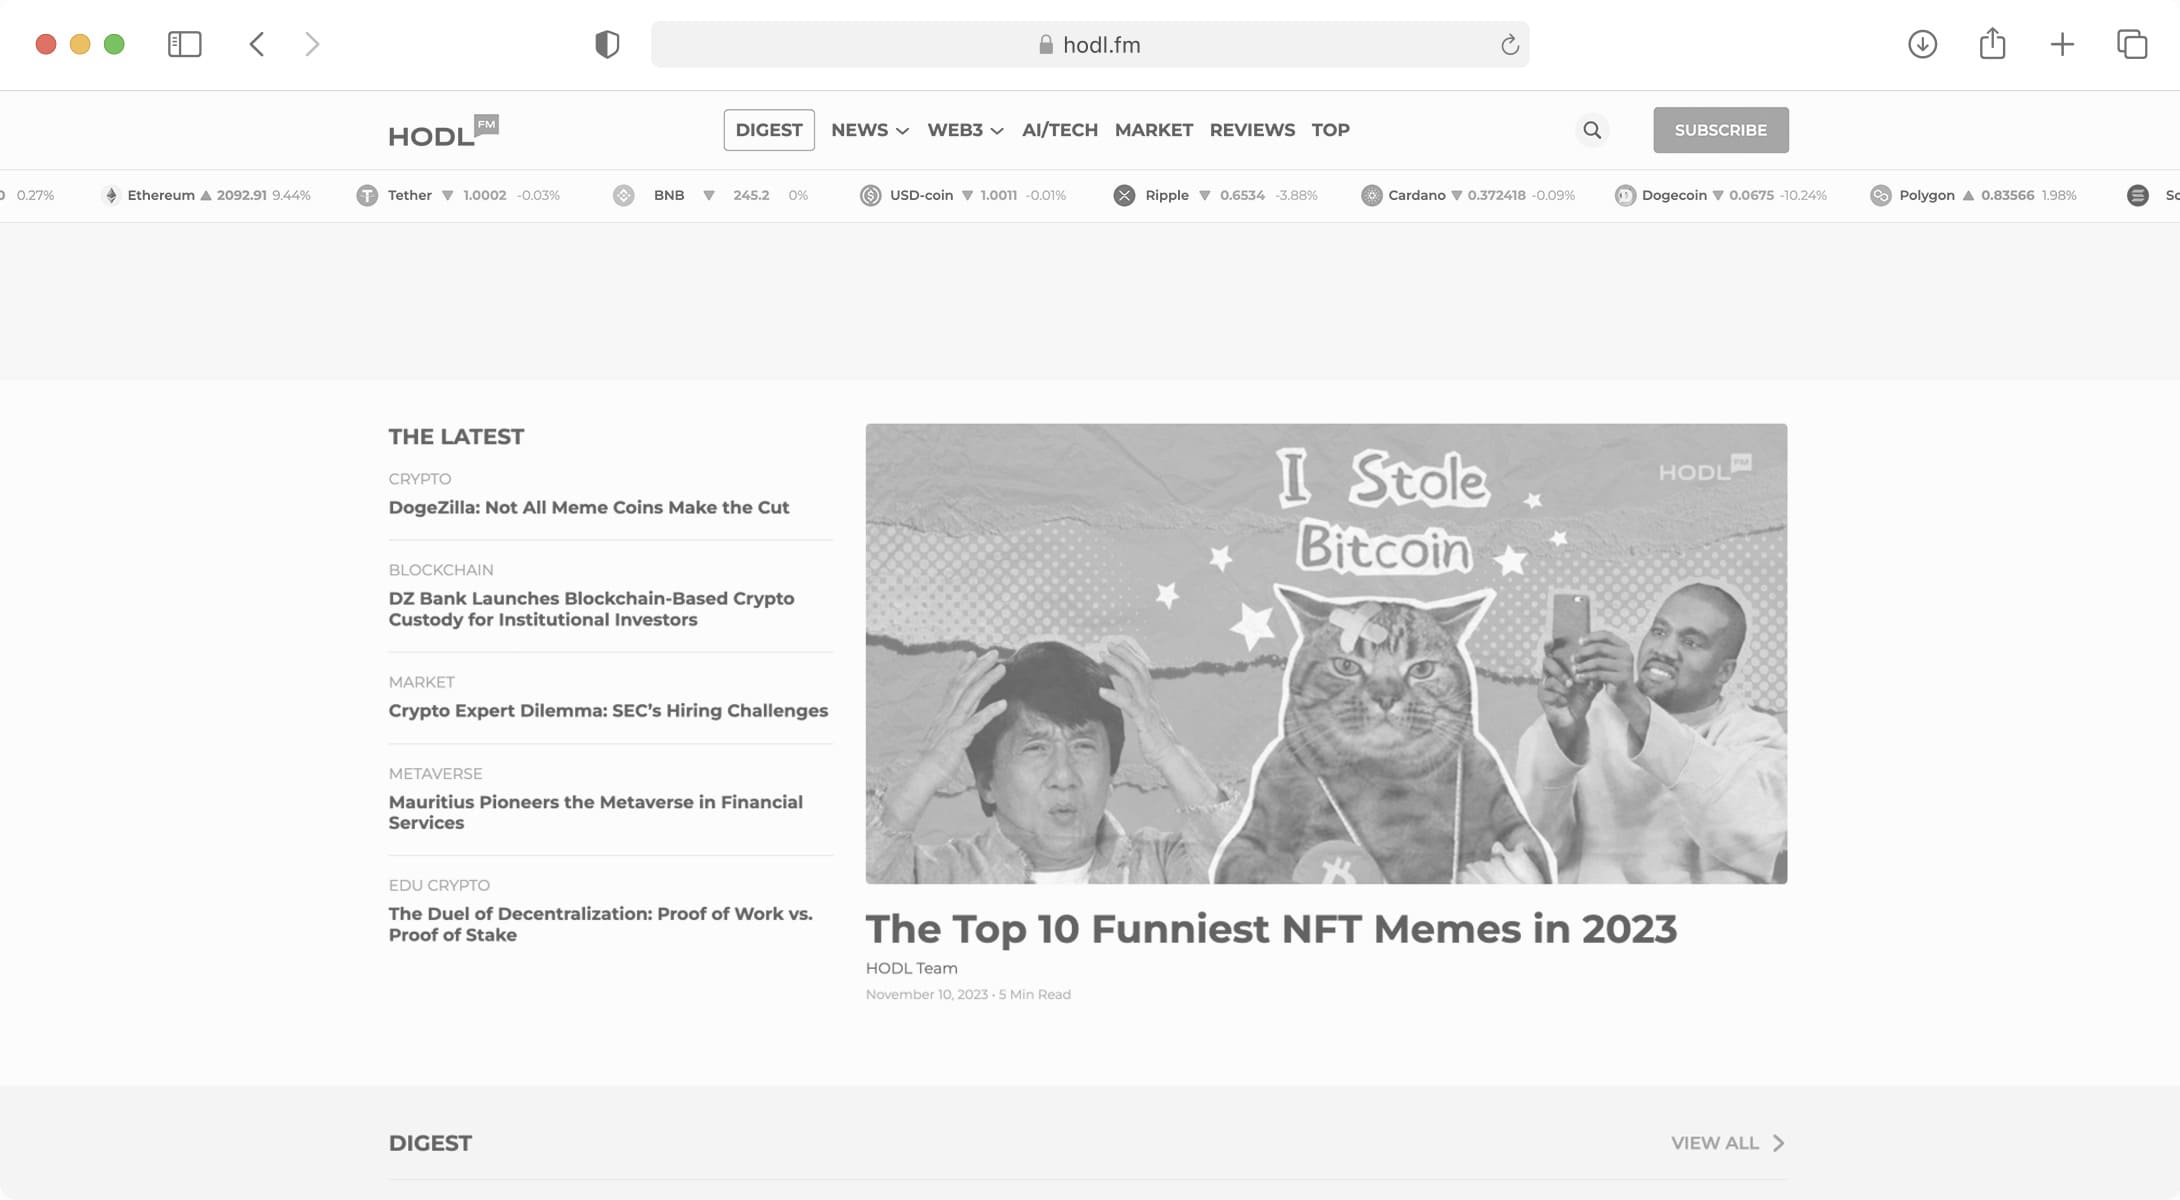Open the REVIEWS nav item

pos(1252,130)
